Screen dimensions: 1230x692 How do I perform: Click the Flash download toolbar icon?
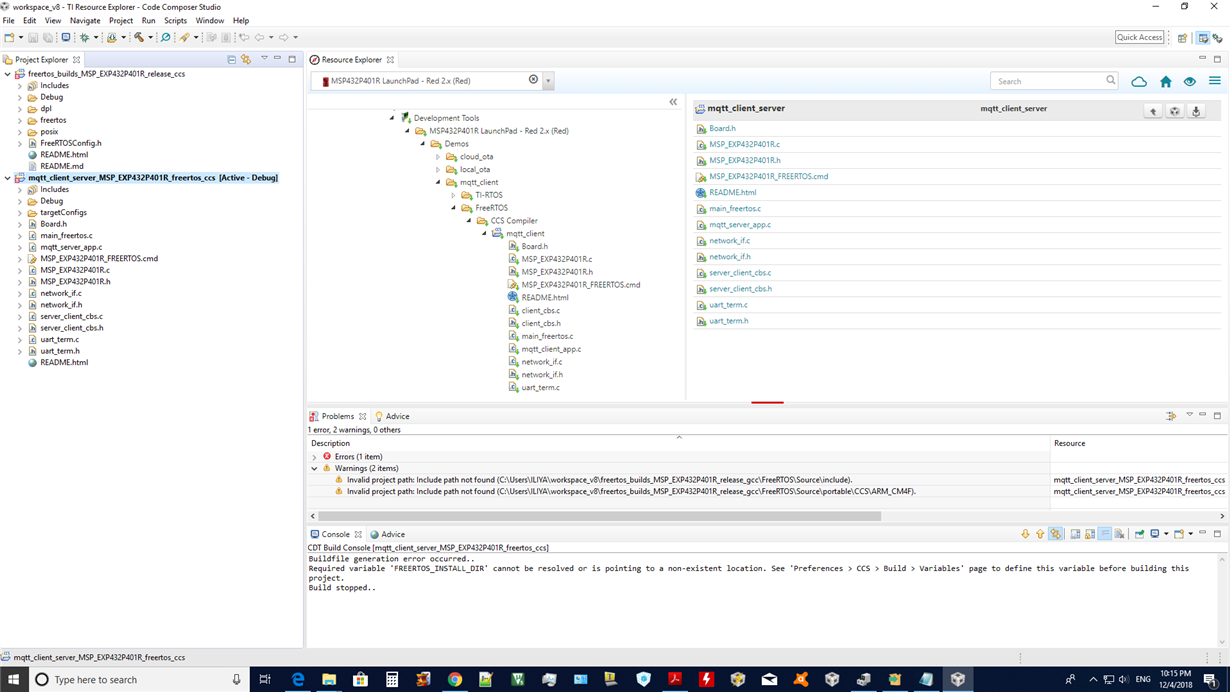click(x=111, y=37)
